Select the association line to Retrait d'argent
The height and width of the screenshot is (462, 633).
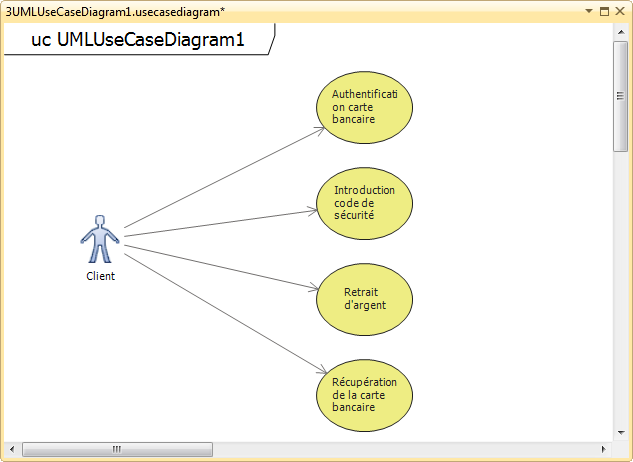click(220, 263)
